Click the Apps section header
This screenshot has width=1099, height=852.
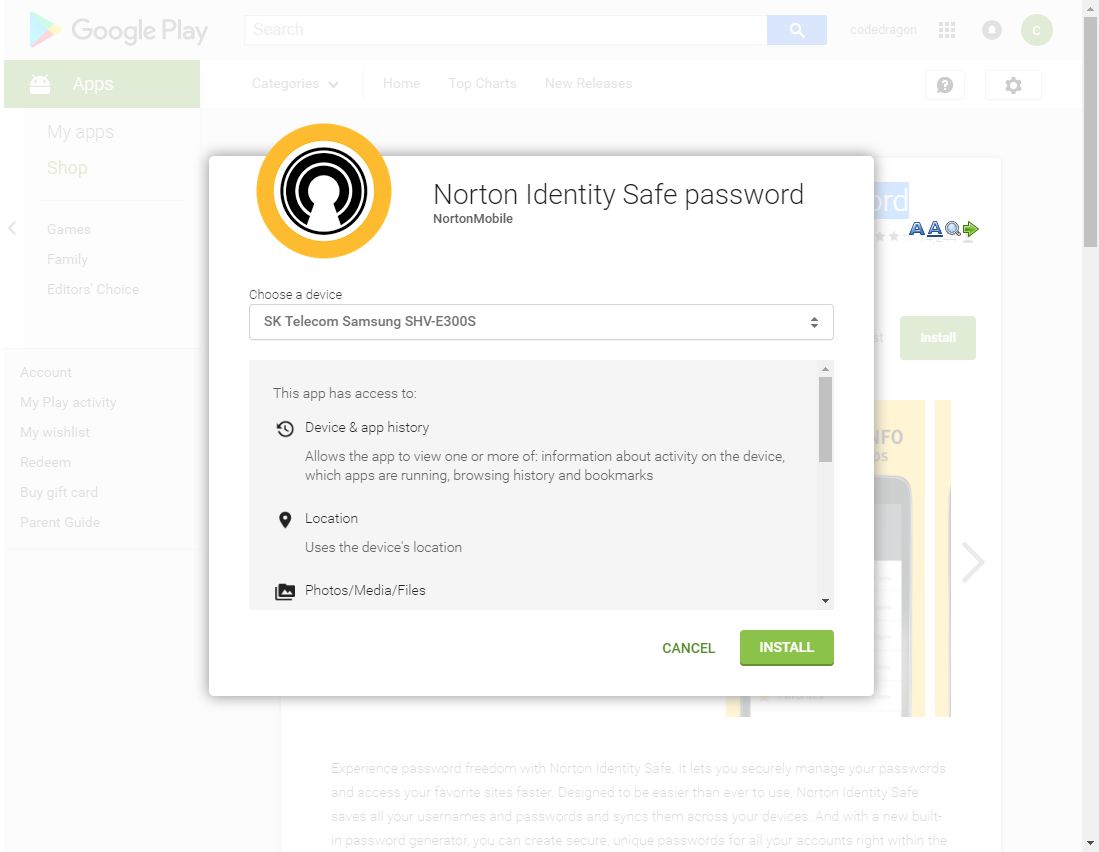click(102, 84)
